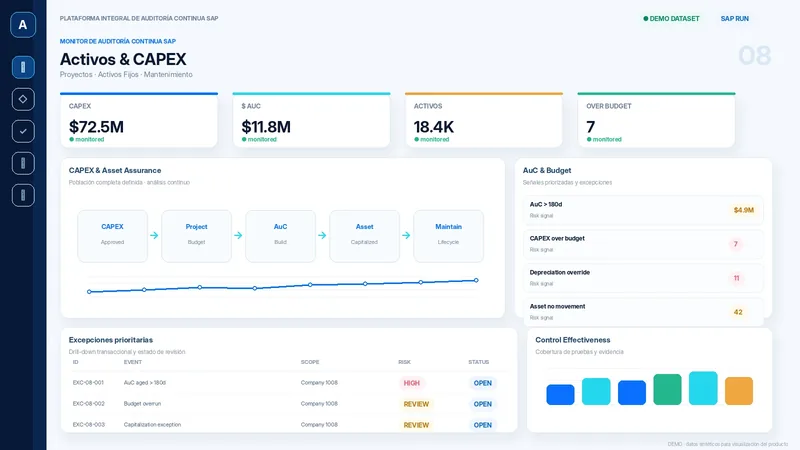
Task: Open the CAPEX over budget risk signal
Action: click(x=643, y=244)
